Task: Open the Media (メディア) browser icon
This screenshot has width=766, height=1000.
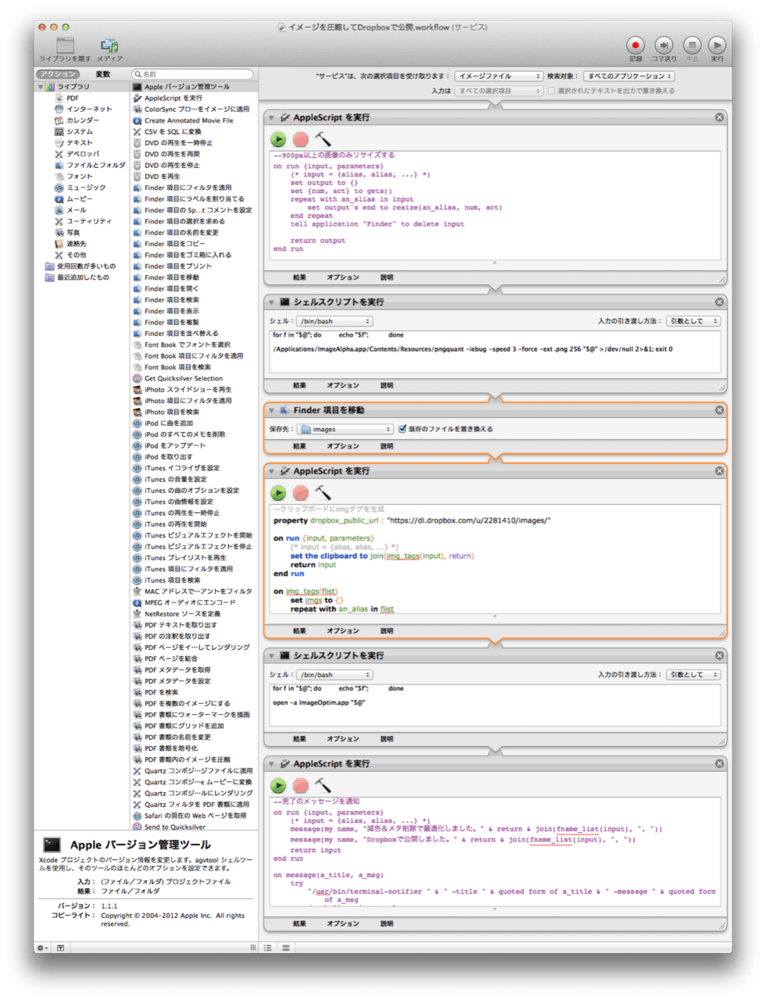Action: (110, 46)
